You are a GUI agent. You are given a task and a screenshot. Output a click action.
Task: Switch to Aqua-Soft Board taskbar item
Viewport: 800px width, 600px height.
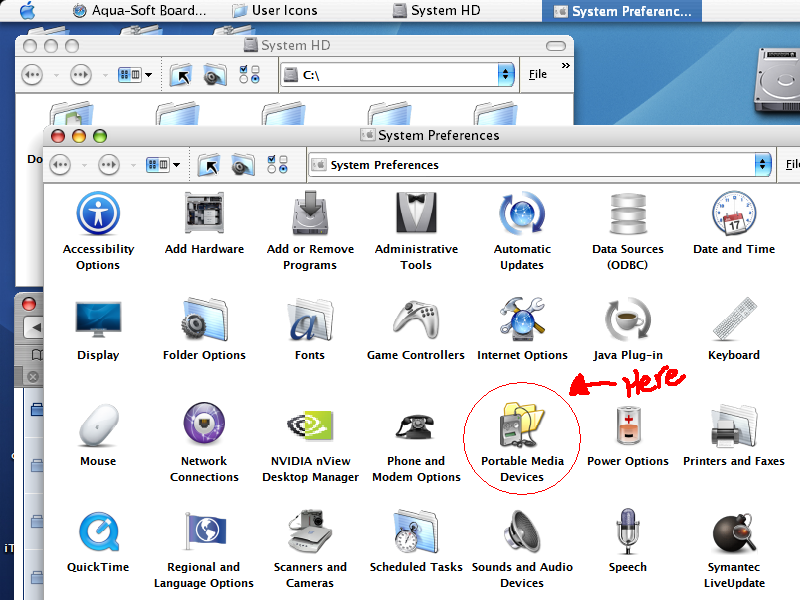click(139, 11)
